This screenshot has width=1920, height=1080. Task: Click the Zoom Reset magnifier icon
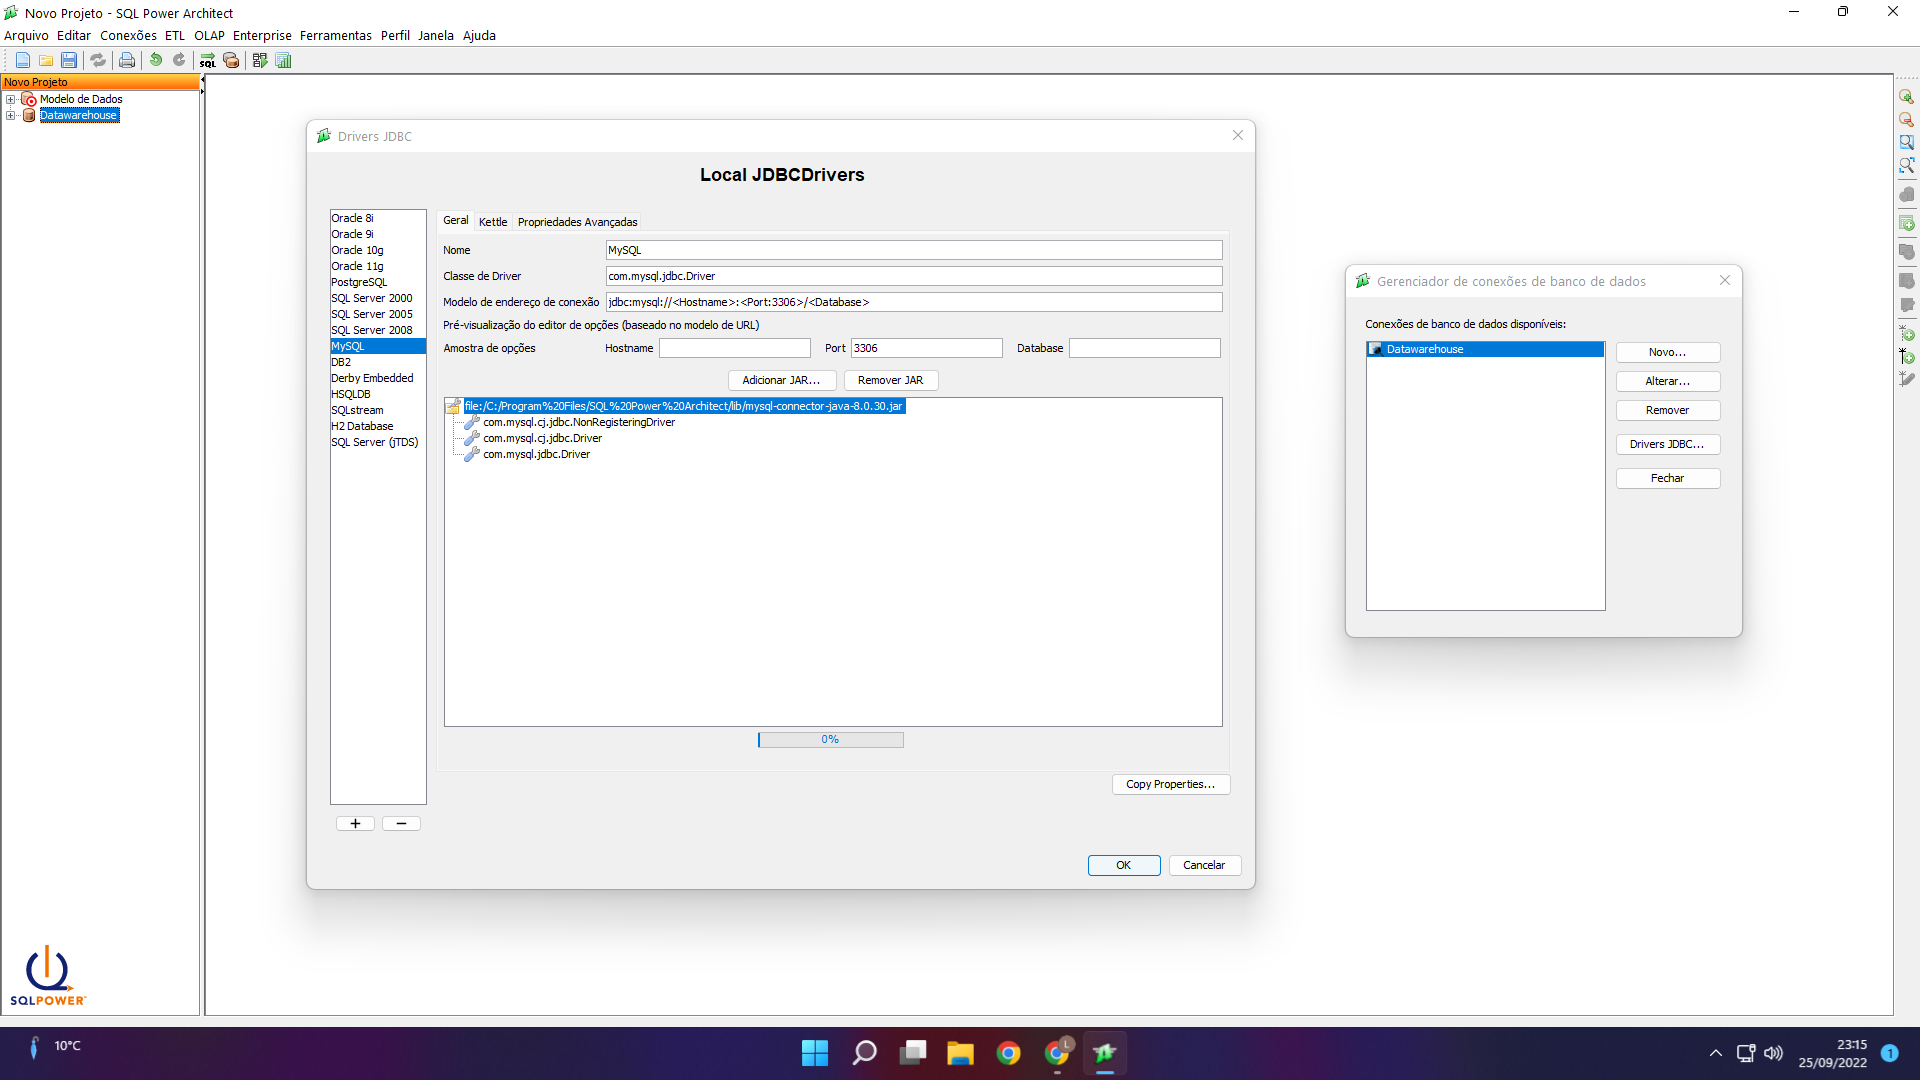coord(1907,142)
